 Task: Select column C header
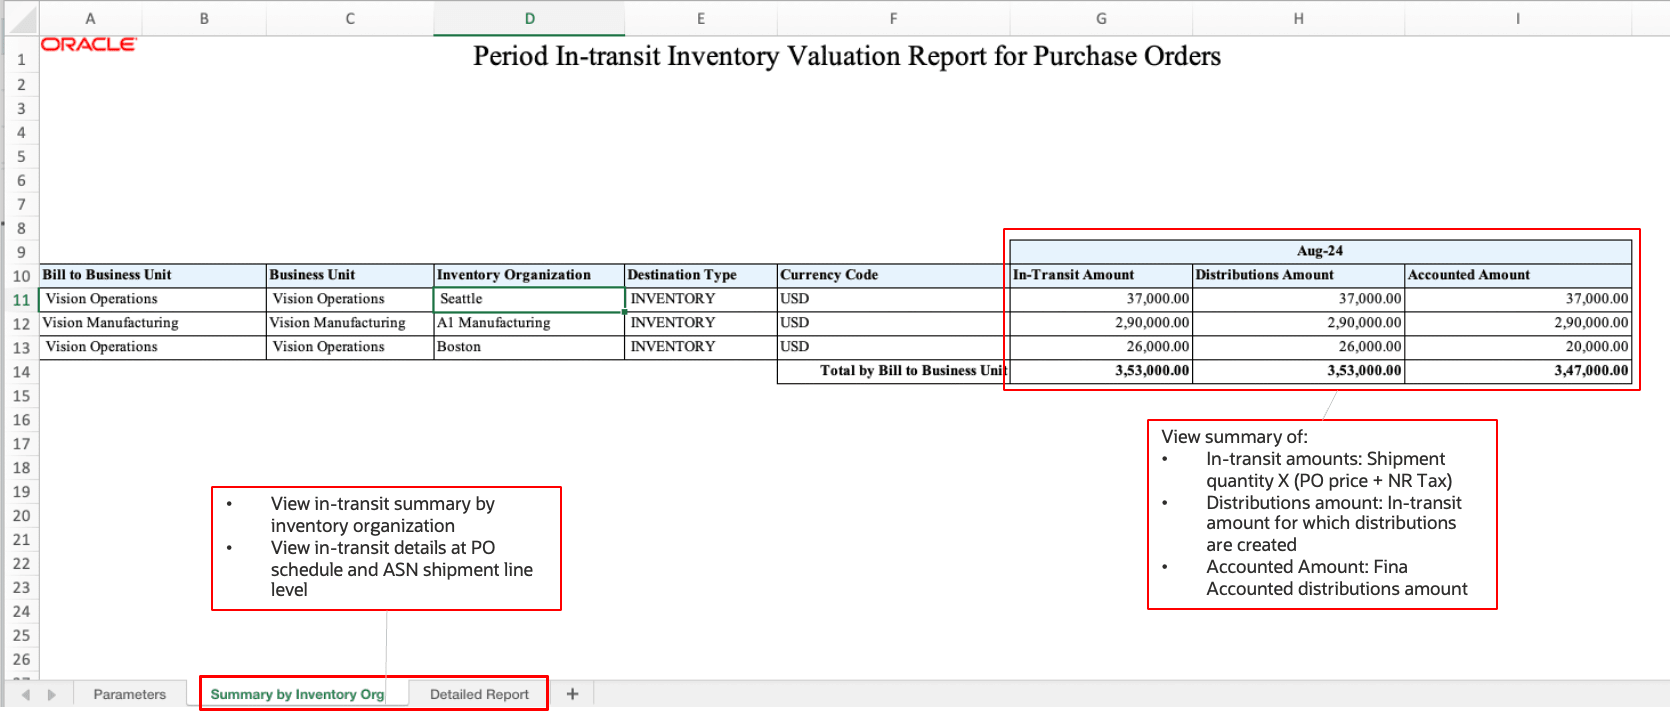350,18
